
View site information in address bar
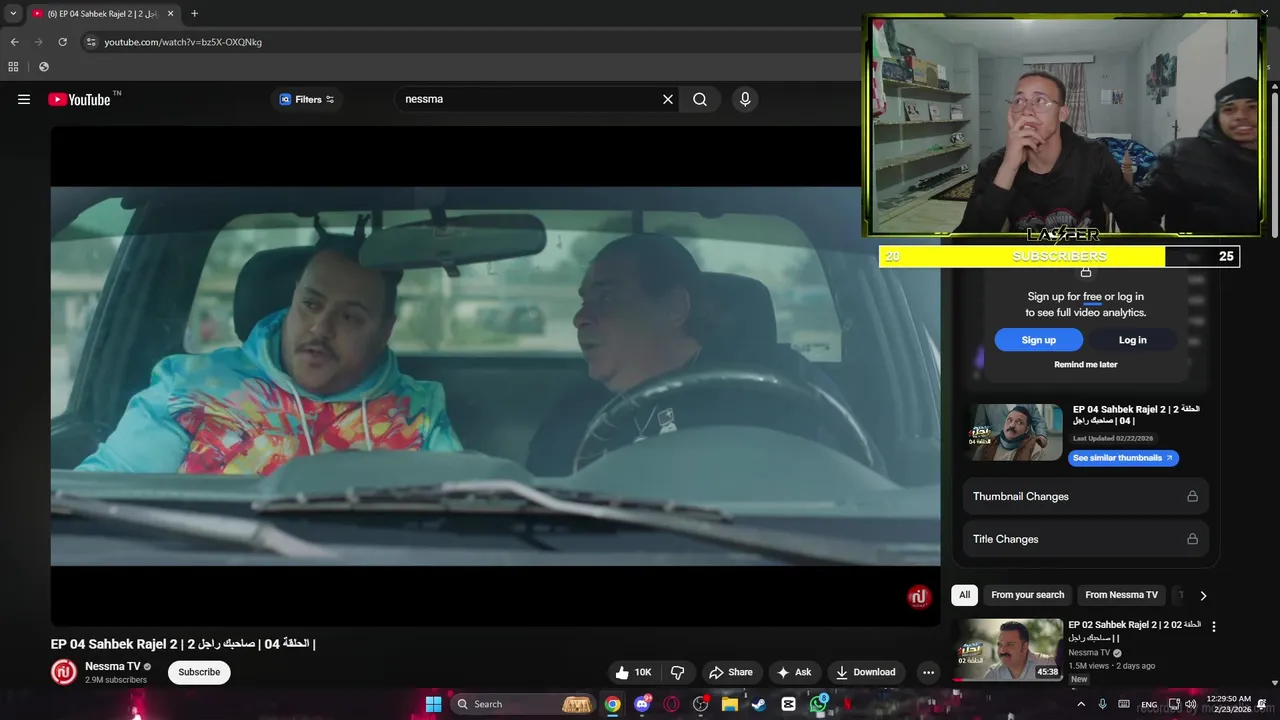[90, 42]
